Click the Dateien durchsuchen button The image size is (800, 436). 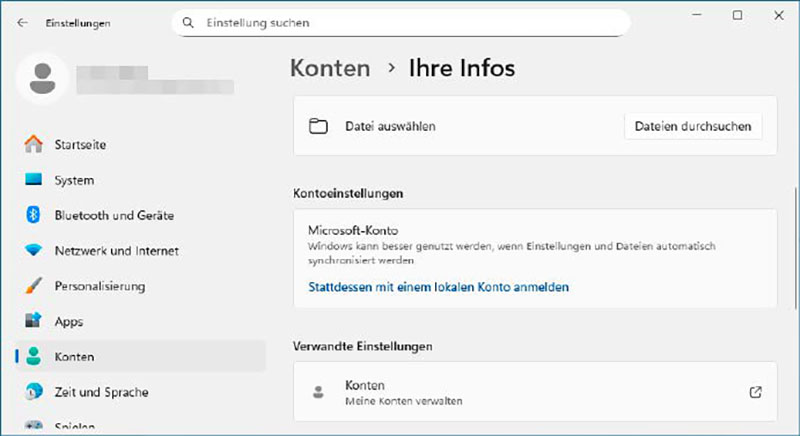(693, 126)
